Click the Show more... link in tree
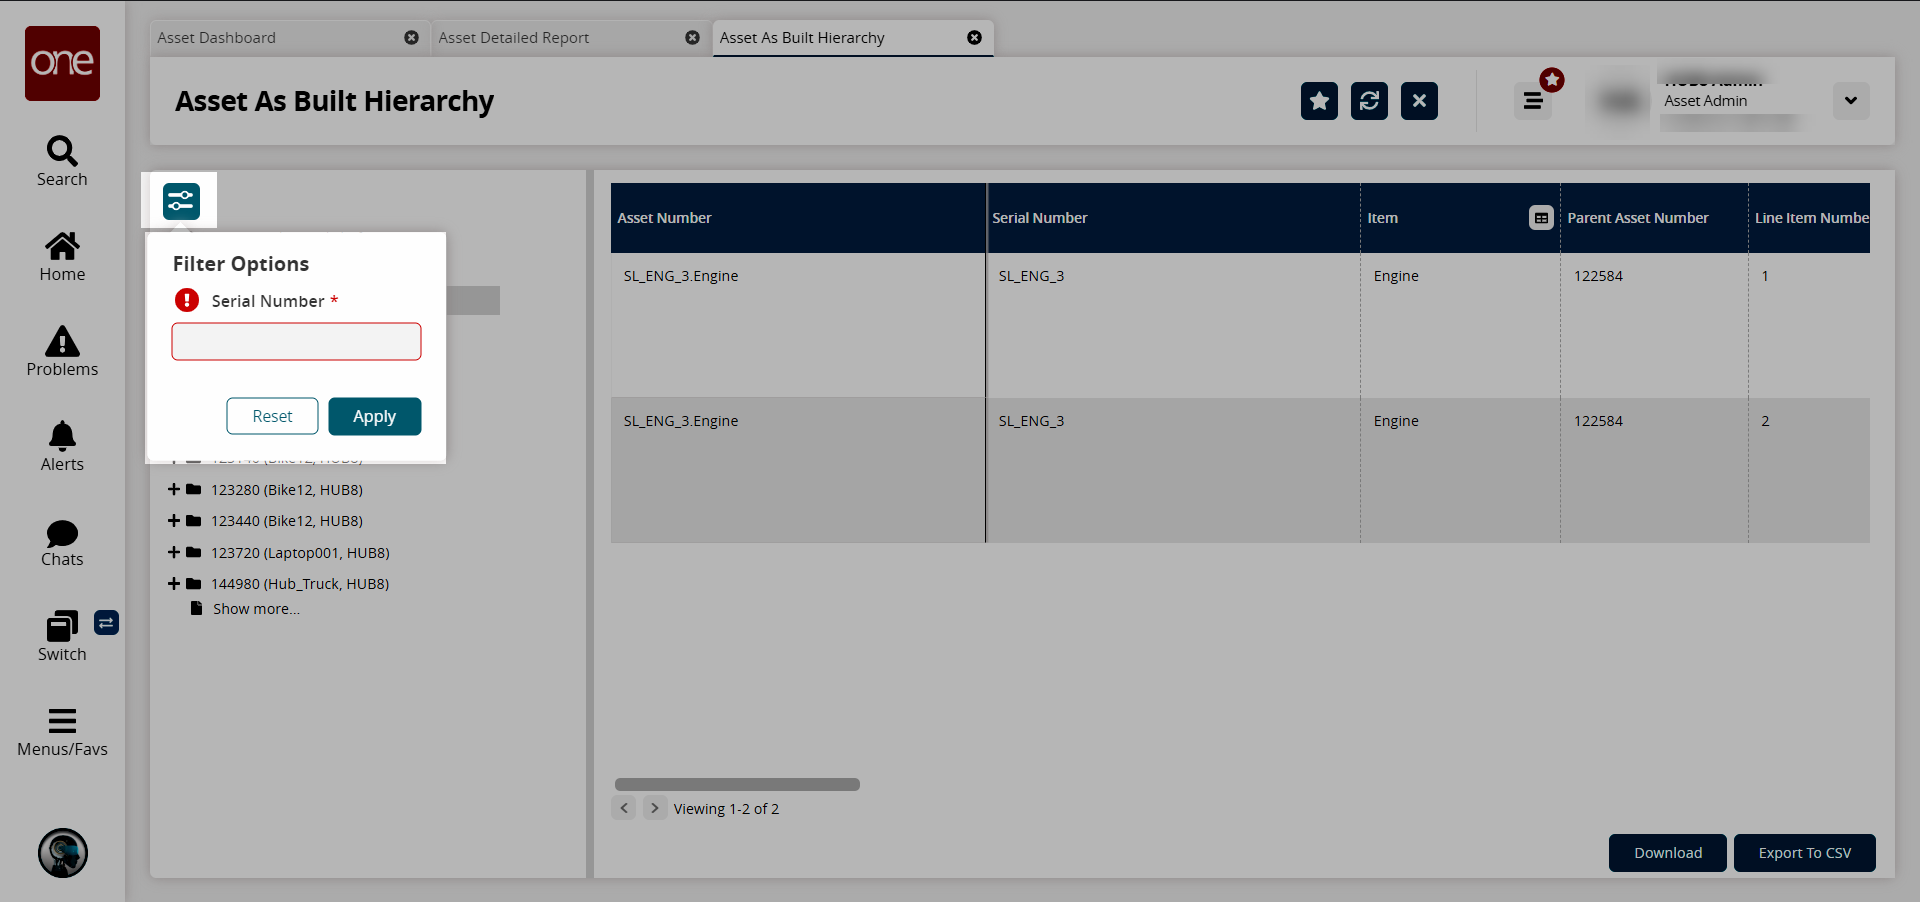 [x=256, y=609]
